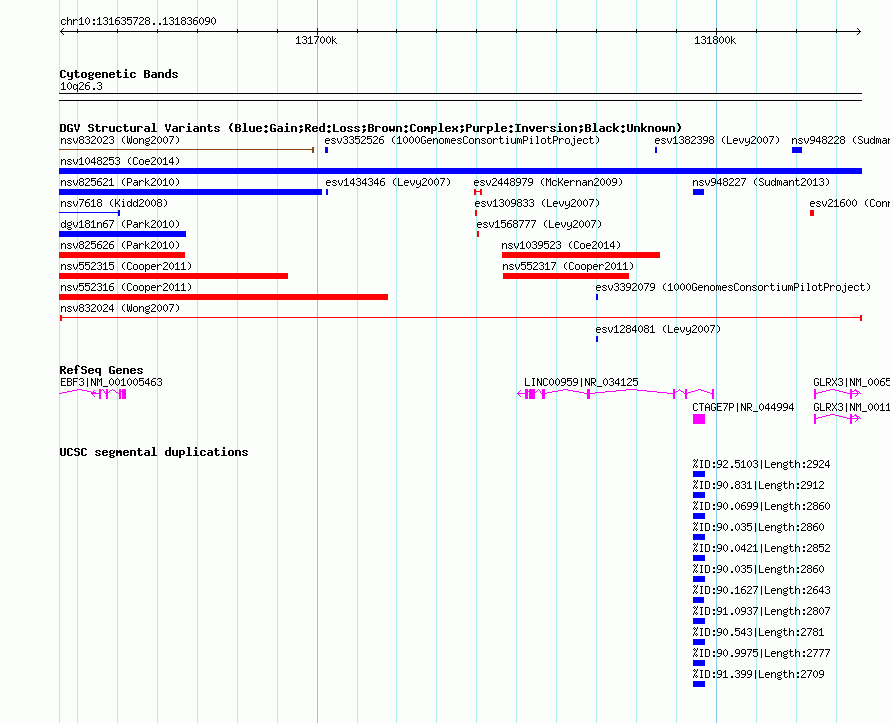This screenshot has height=723, width=890.
Task: Select the 10q26.3 band label
Action: (81, 86)
